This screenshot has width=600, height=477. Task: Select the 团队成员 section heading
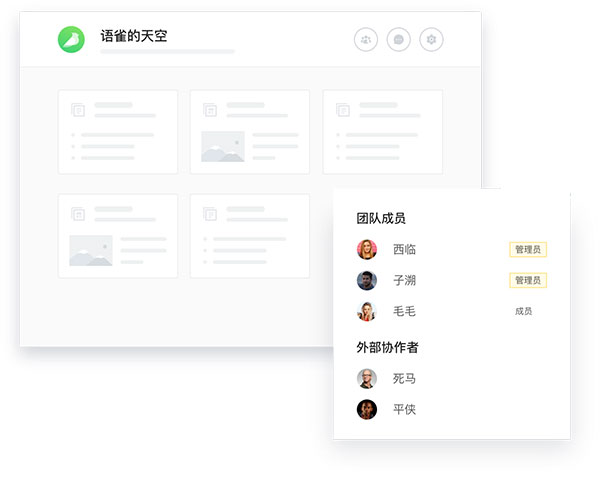point(381,218)
